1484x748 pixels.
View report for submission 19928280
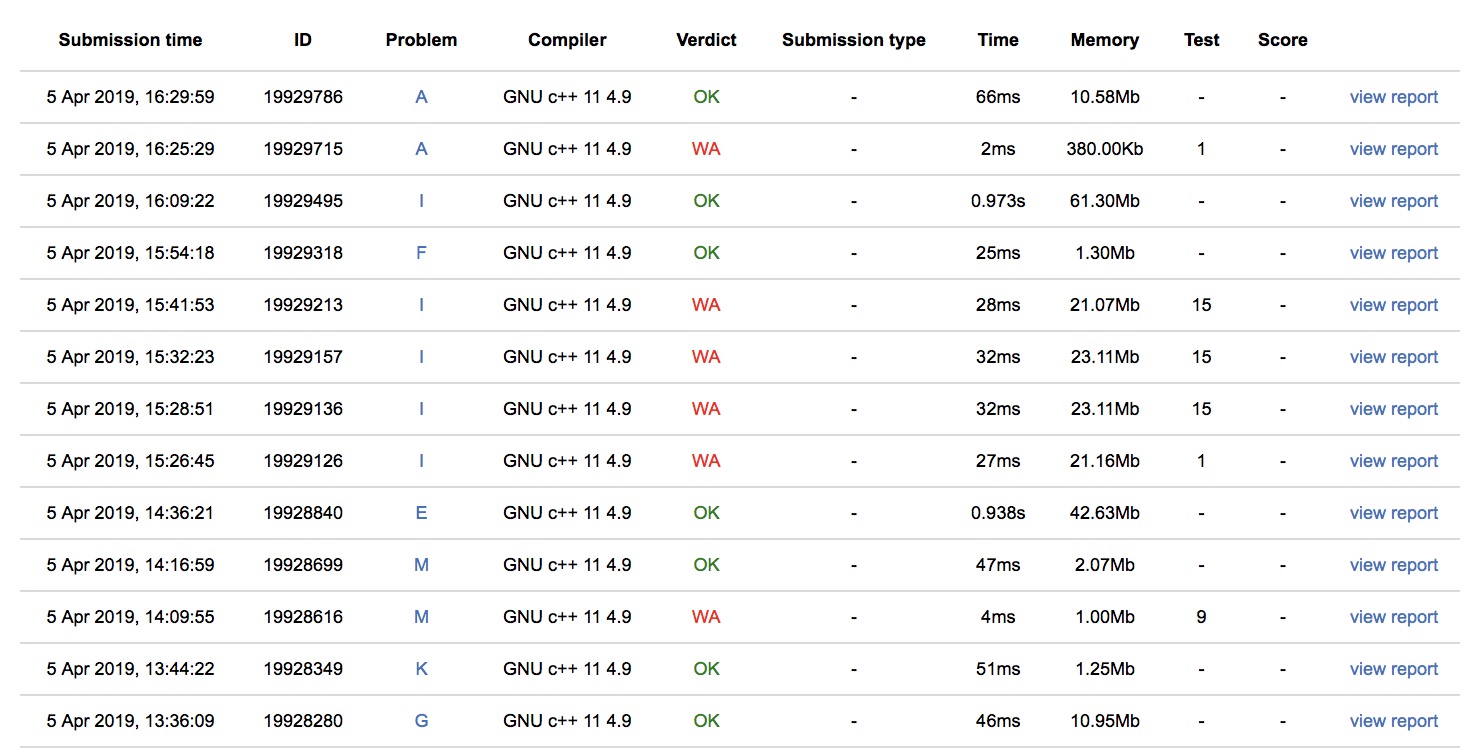coord(1393,721)
